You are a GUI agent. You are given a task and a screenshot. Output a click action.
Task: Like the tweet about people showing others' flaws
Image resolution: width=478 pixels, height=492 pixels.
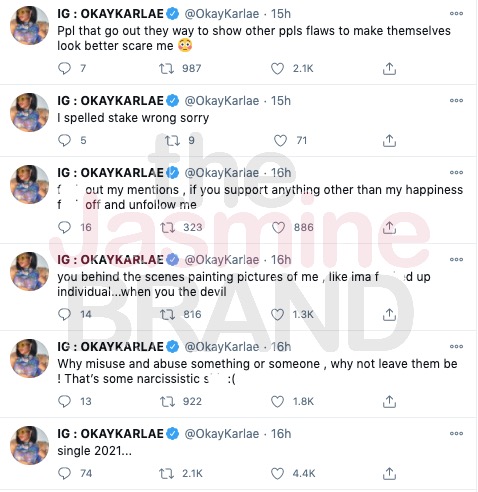click(277, 69)
